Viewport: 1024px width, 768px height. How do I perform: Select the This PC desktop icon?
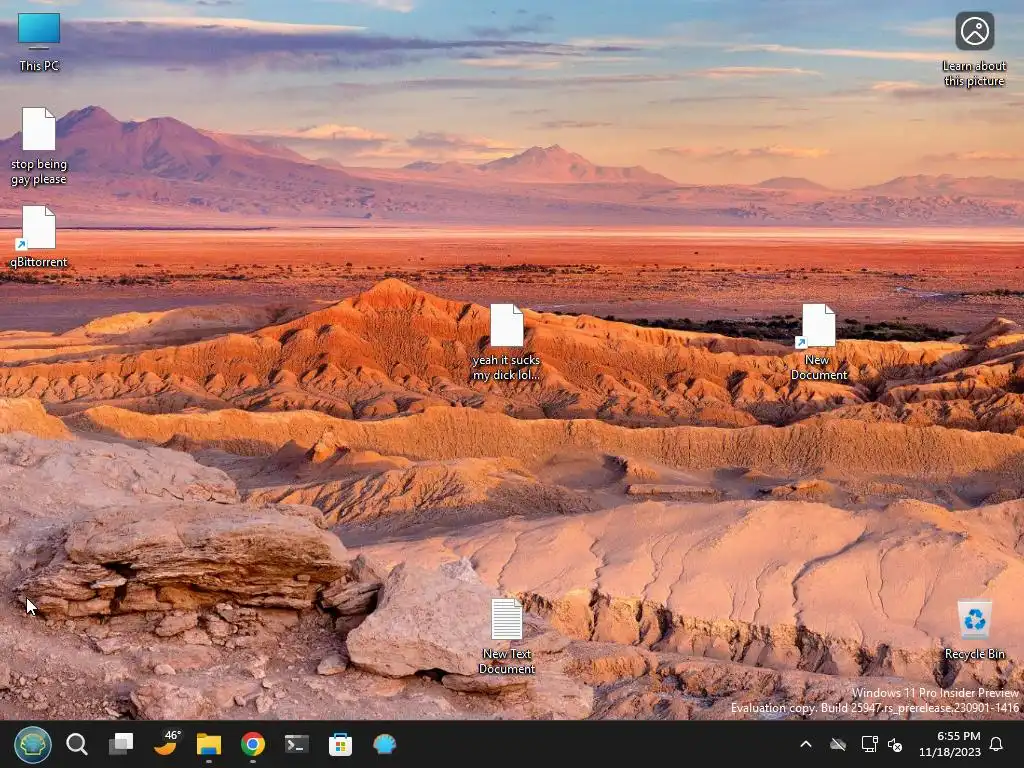pyautogui.click(x=39, y=41)
